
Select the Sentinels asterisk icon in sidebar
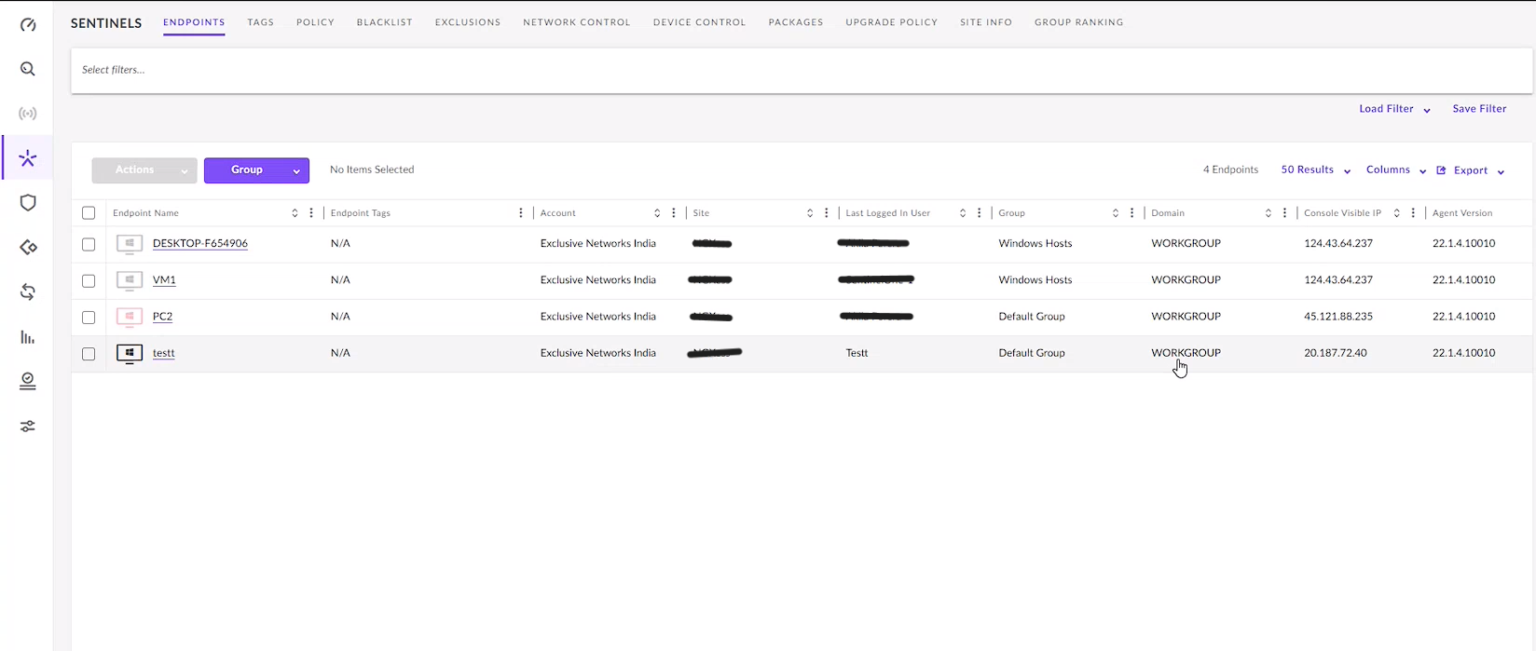tap(27, 157)
